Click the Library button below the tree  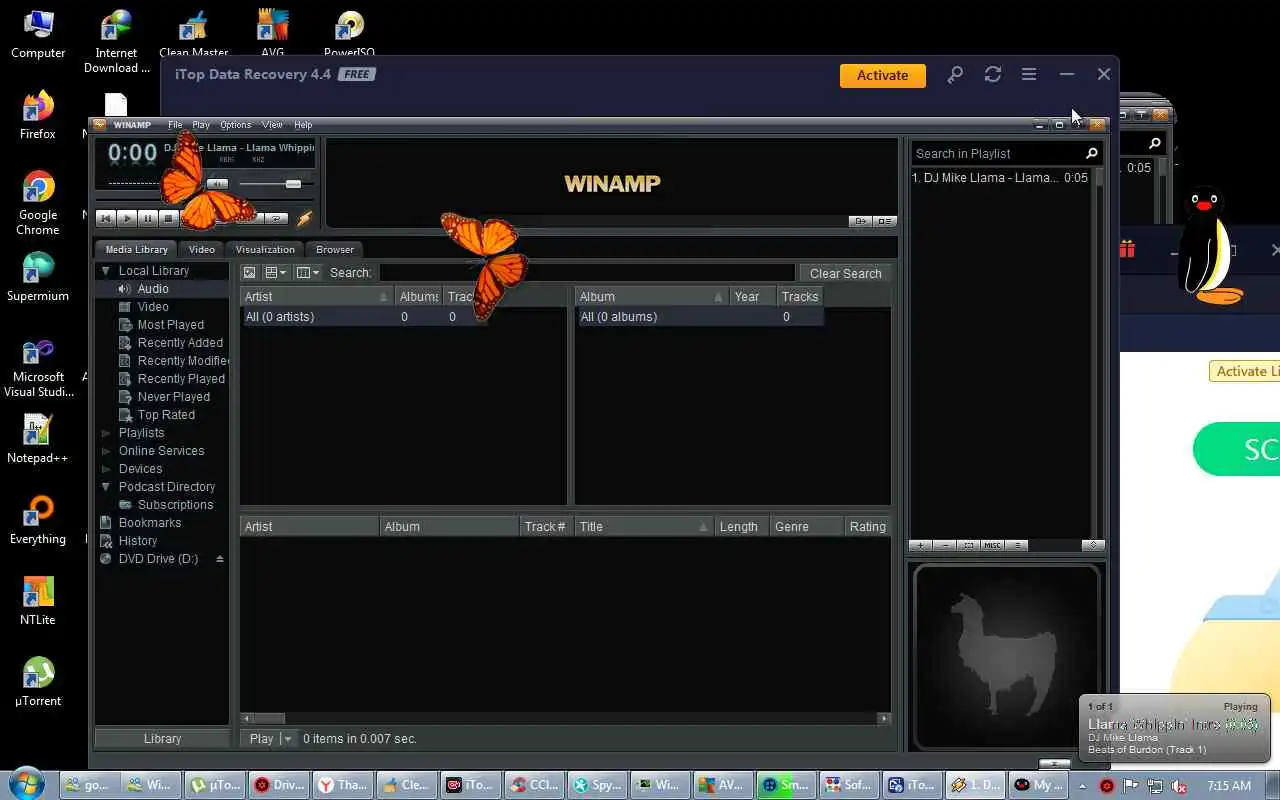(x=162, y=739)
